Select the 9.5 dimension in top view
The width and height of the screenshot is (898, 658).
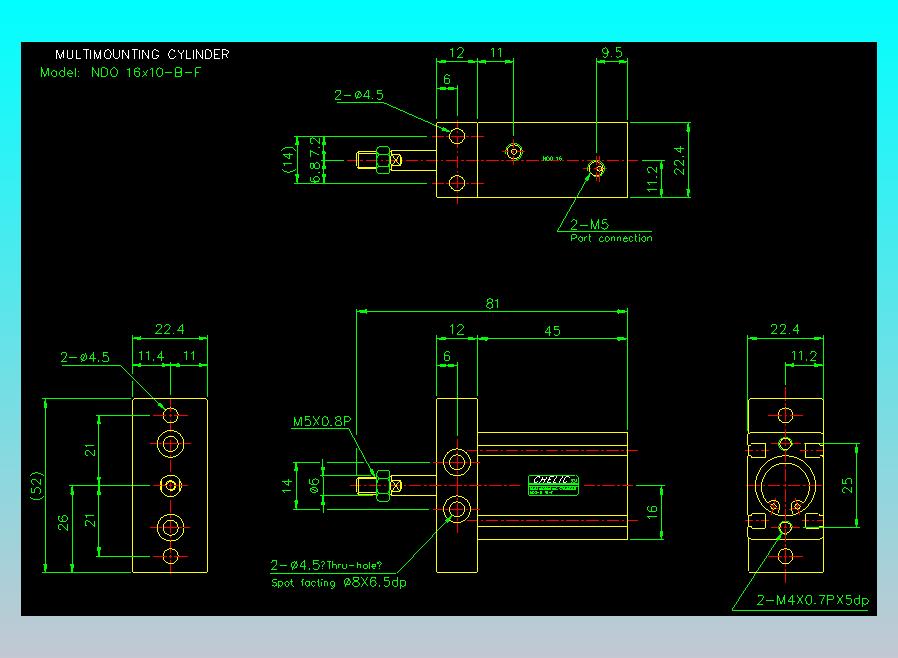613,53
